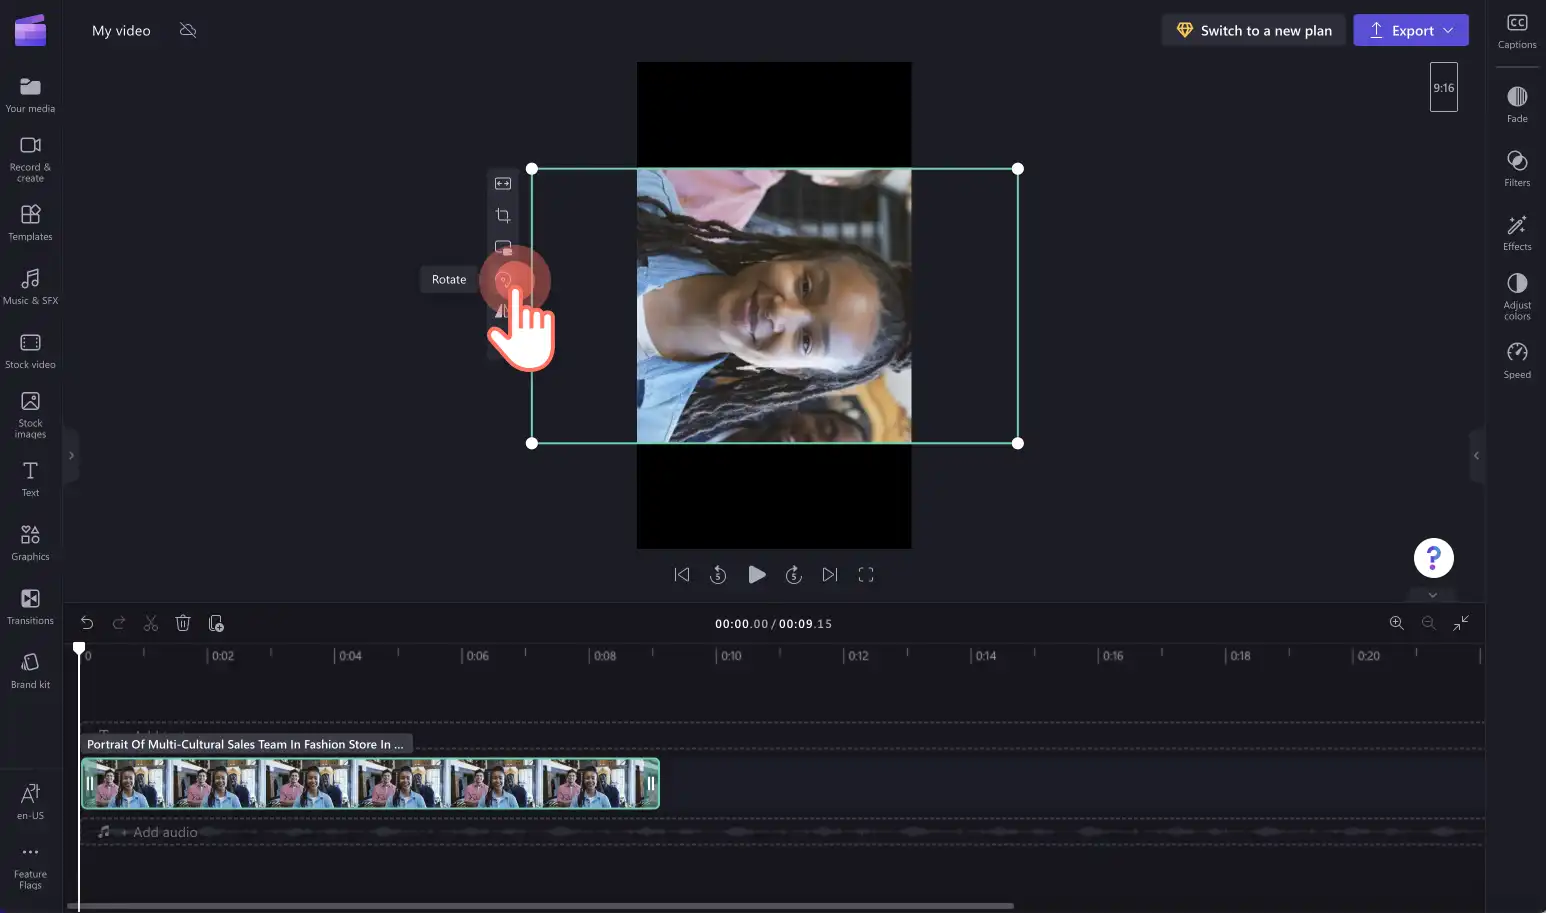The height and width of the screenshot is (913, 1546).
Task: Click the timeline playhead marker
Action: pyautogui.click(x=79, y=648)
